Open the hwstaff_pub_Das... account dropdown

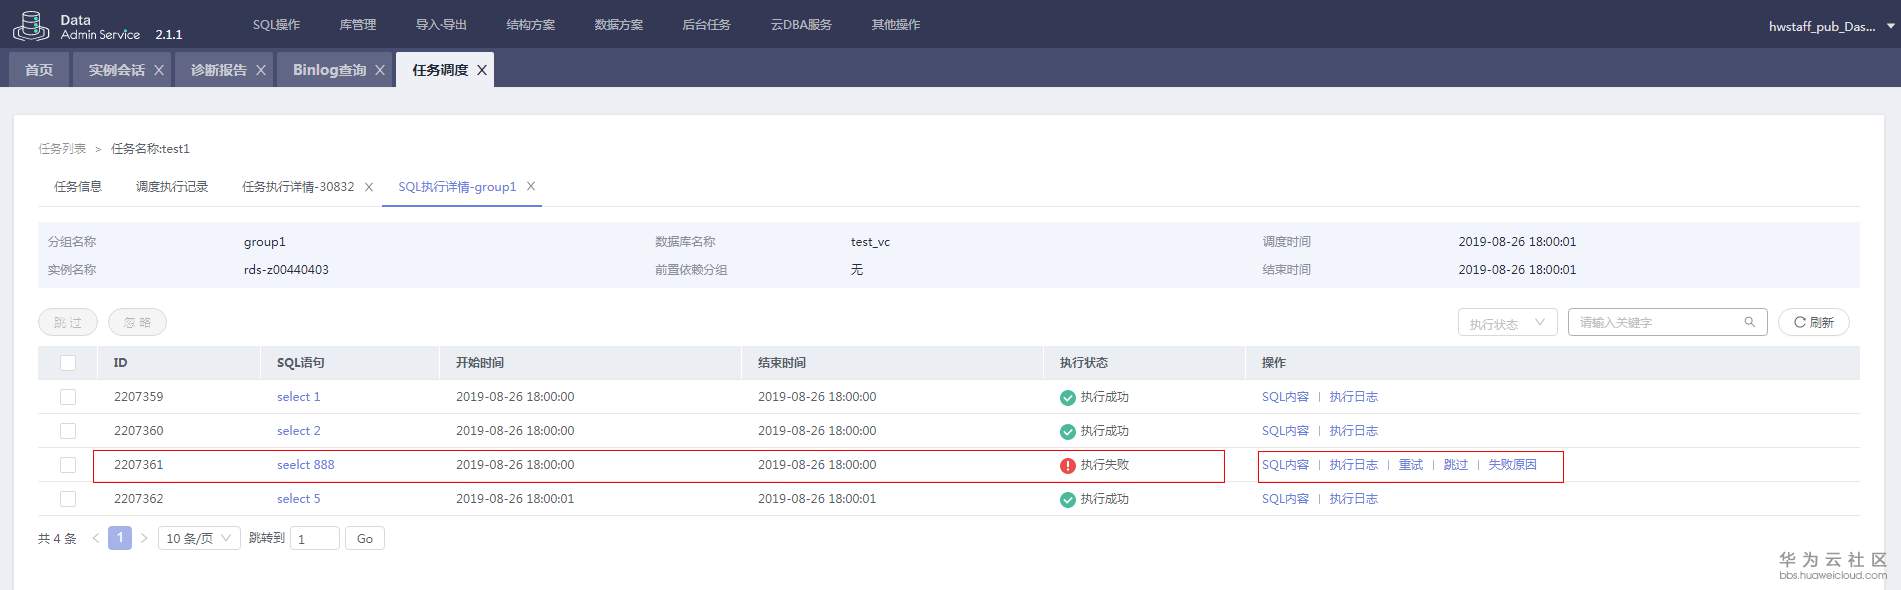pos(1832,26)
